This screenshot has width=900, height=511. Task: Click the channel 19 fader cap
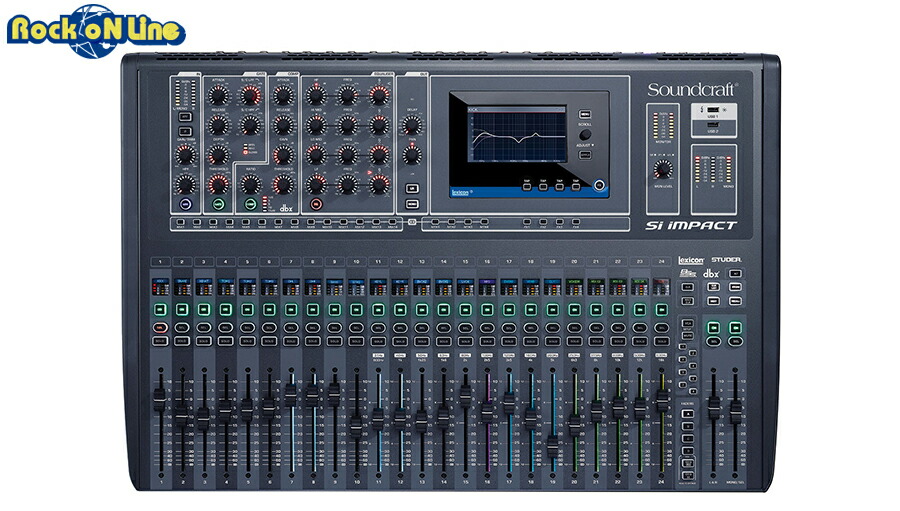pos(552,446)
